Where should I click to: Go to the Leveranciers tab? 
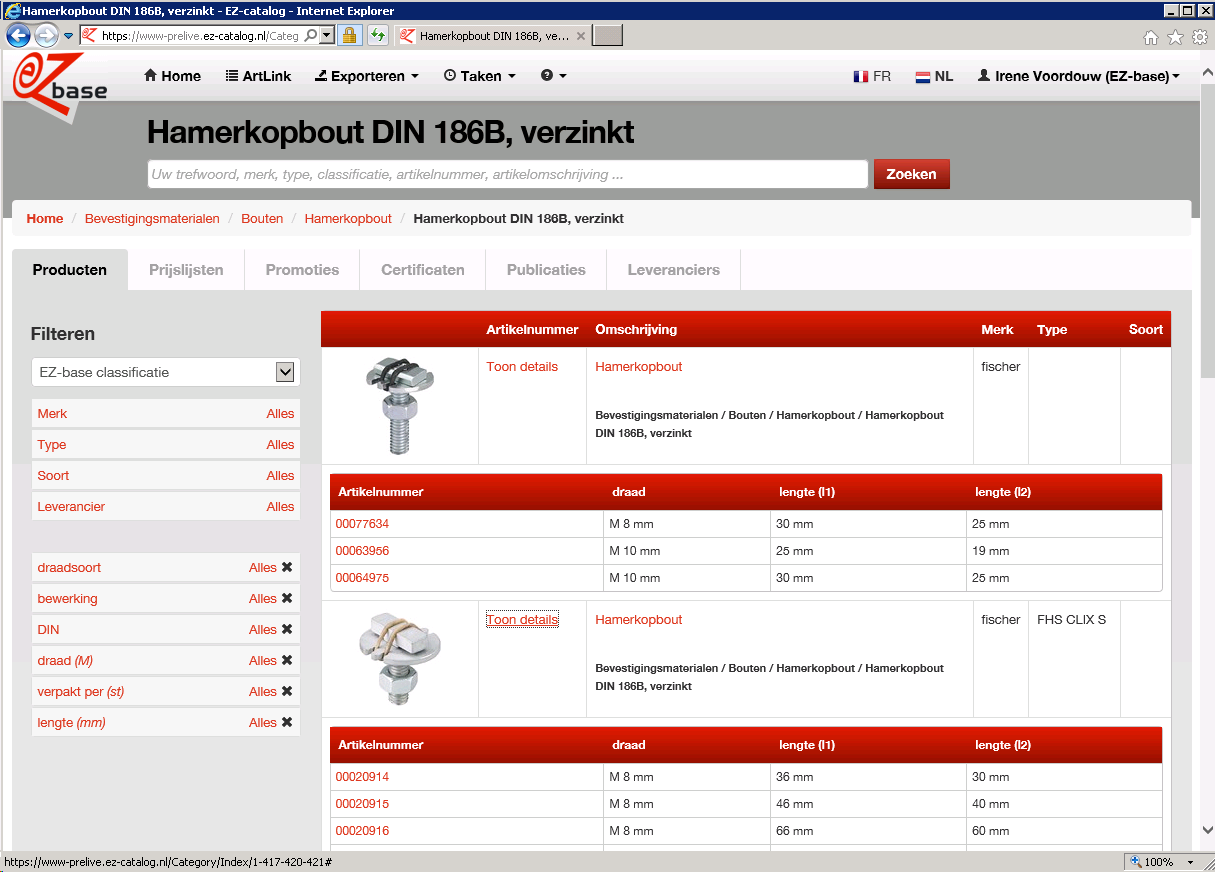674,270
